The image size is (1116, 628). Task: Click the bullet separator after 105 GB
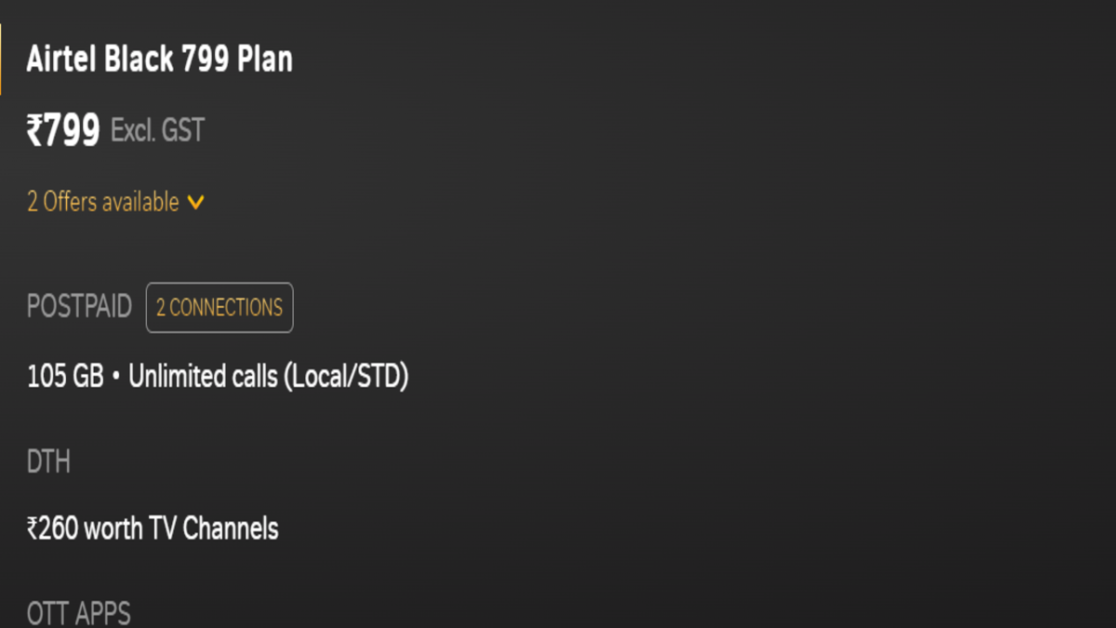click(116, 378)
